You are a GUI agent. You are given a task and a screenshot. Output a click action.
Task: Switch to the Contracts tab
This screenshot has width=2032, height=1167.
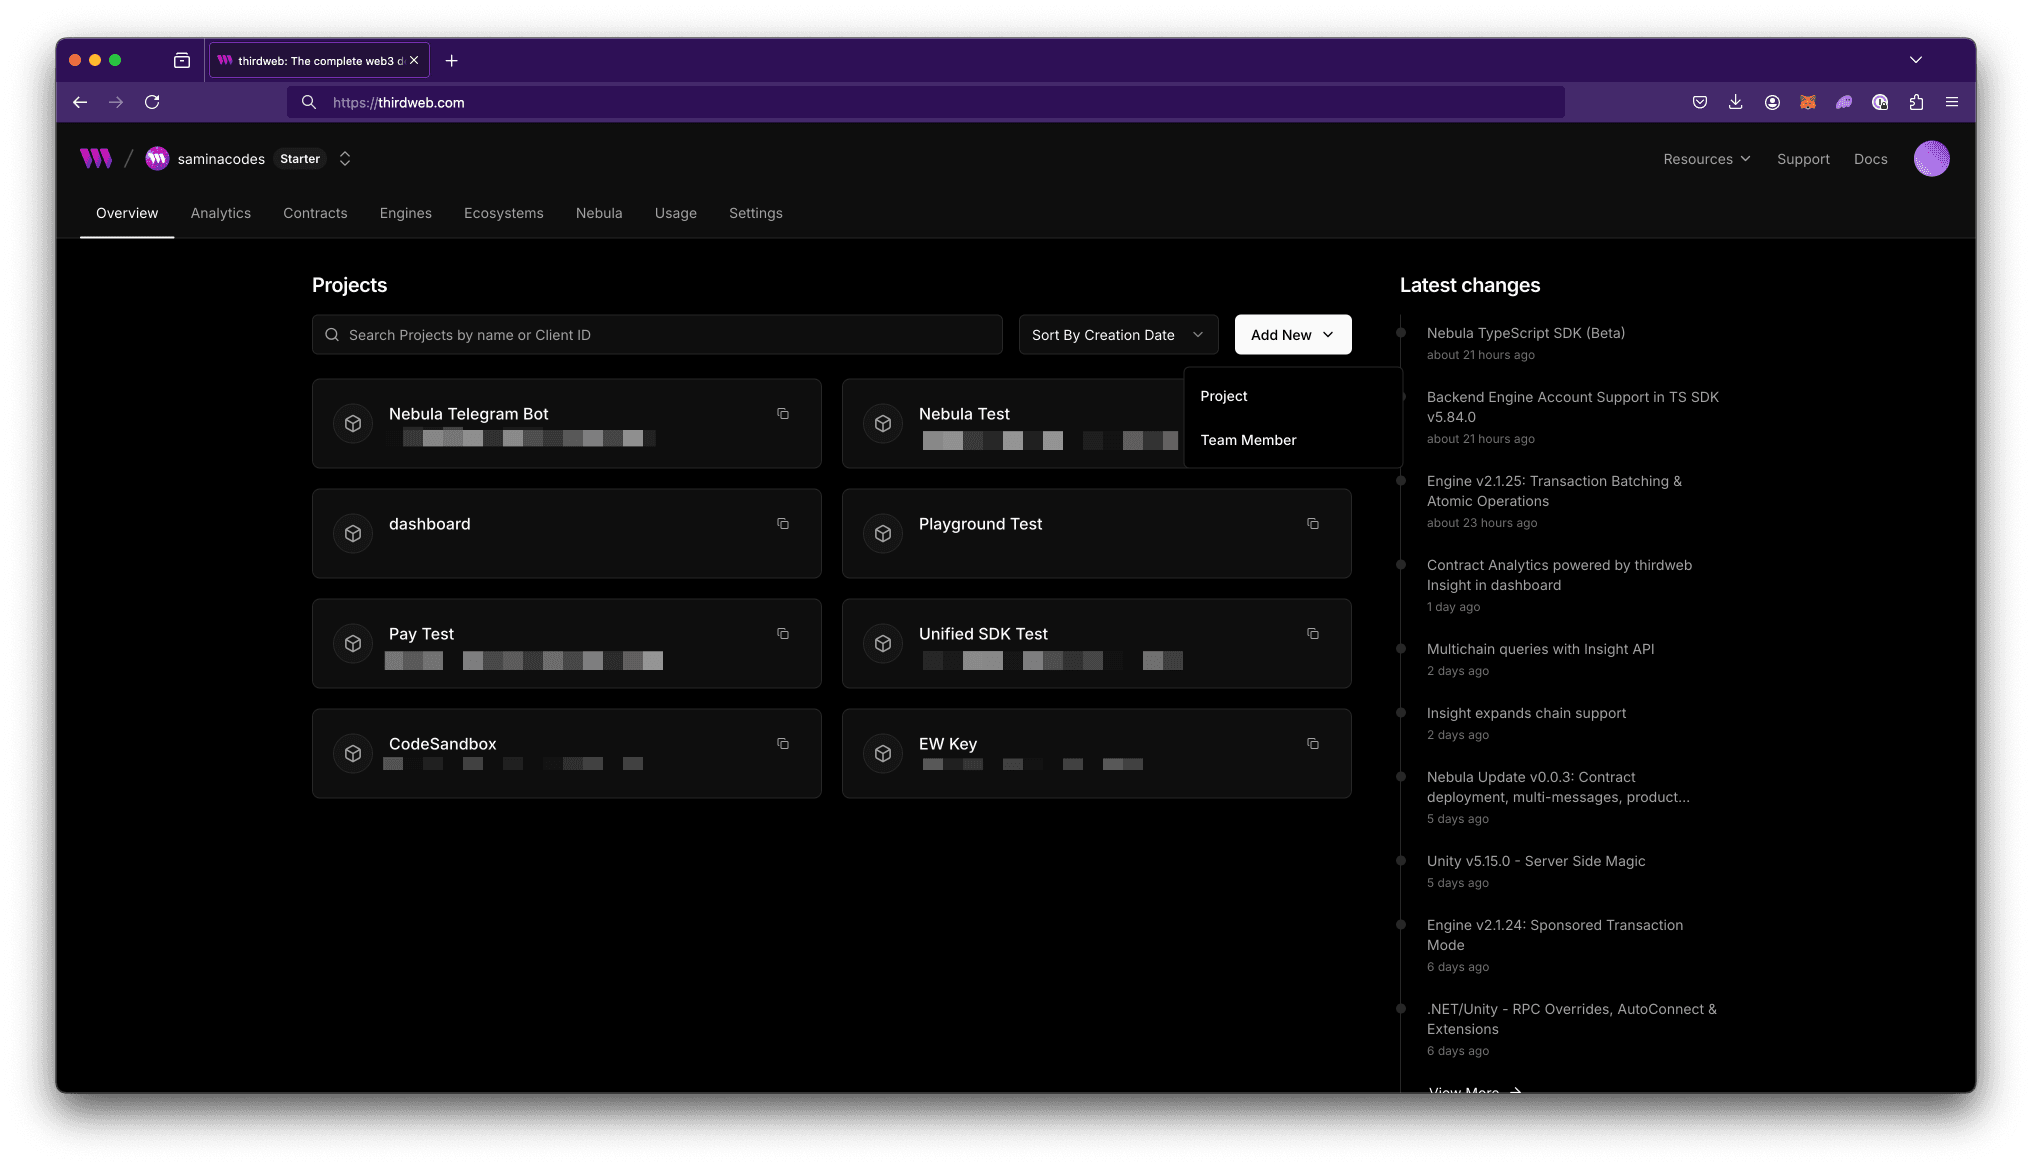[x=314, y=212]
